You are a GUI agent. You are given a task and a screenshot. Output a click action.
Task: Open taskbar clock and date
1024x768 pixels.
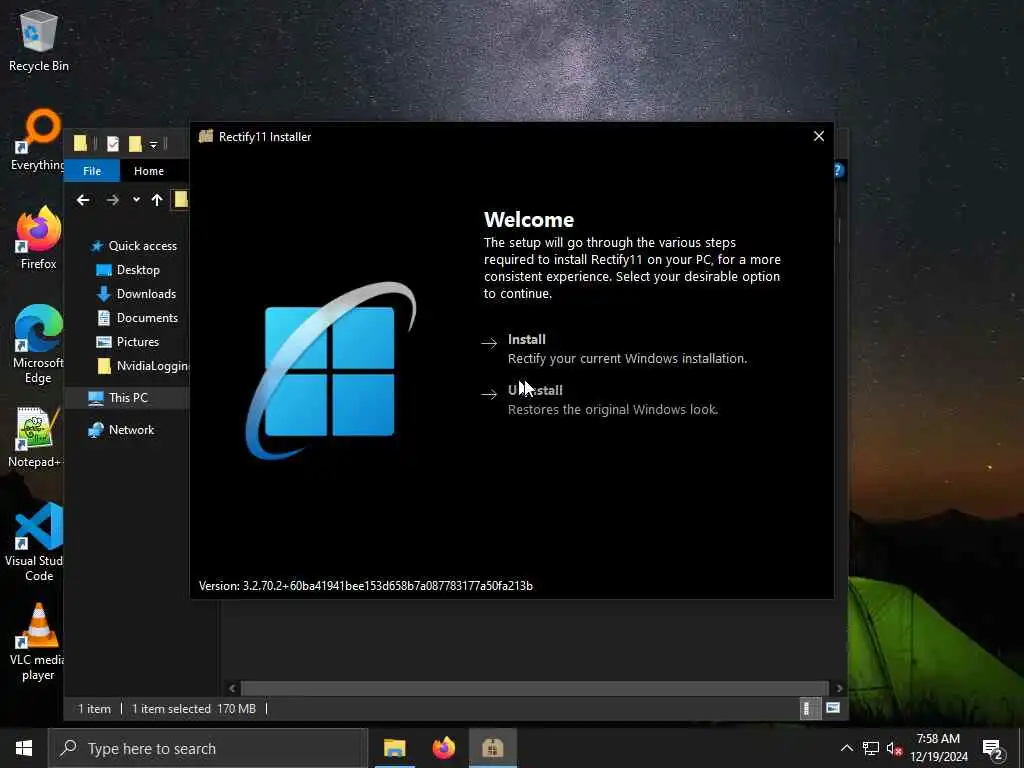click(x=938, y=748)
